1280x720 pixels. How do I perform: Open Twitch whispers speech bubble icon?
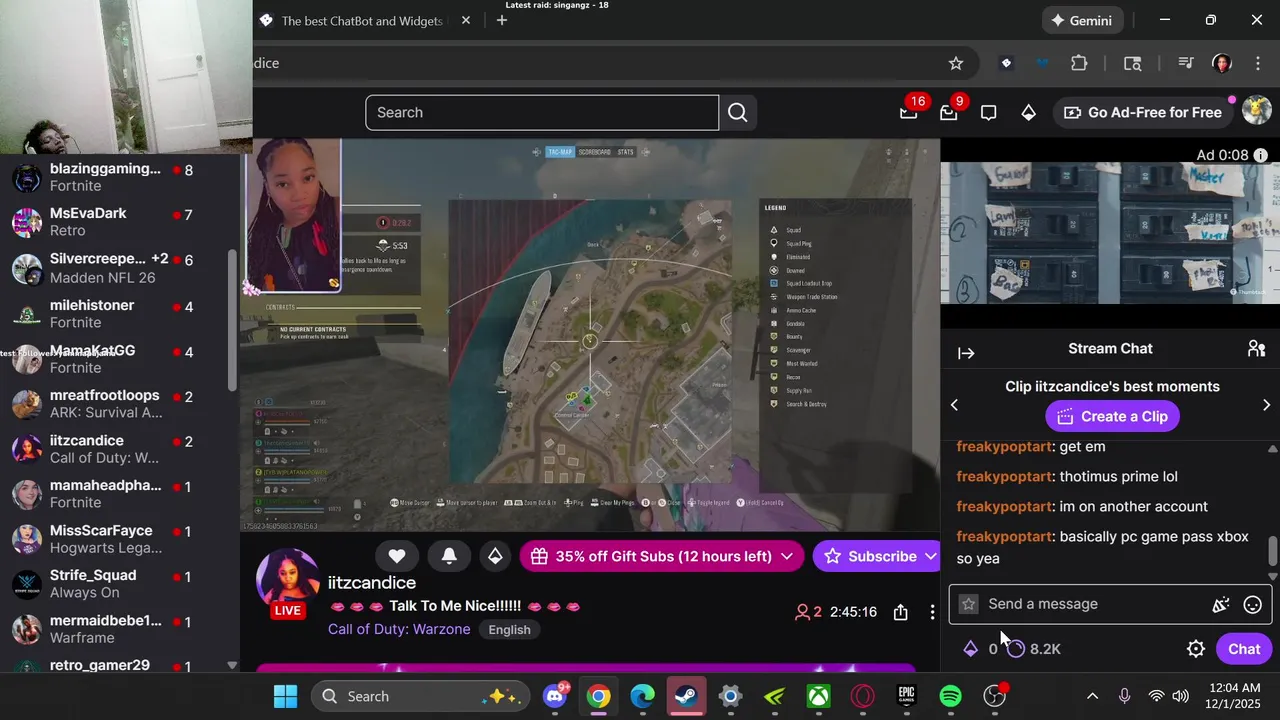988,112
